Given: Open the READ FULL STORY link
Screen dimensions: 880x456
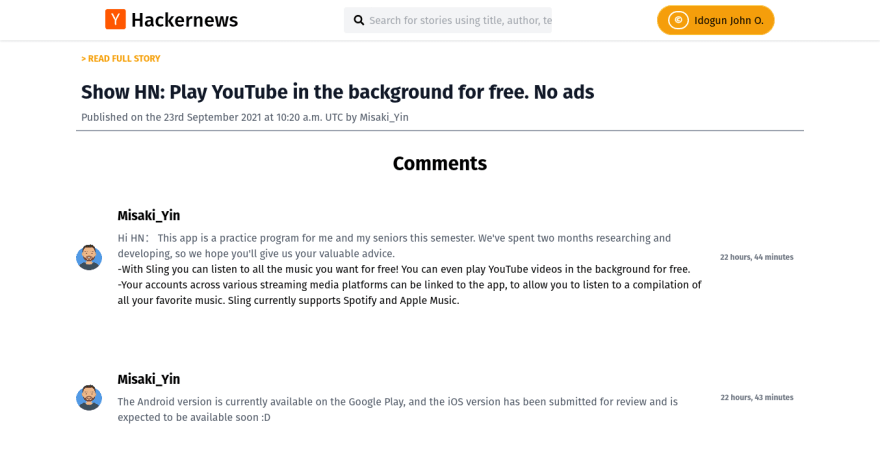Looking at the screenshot, I should 121,58.
